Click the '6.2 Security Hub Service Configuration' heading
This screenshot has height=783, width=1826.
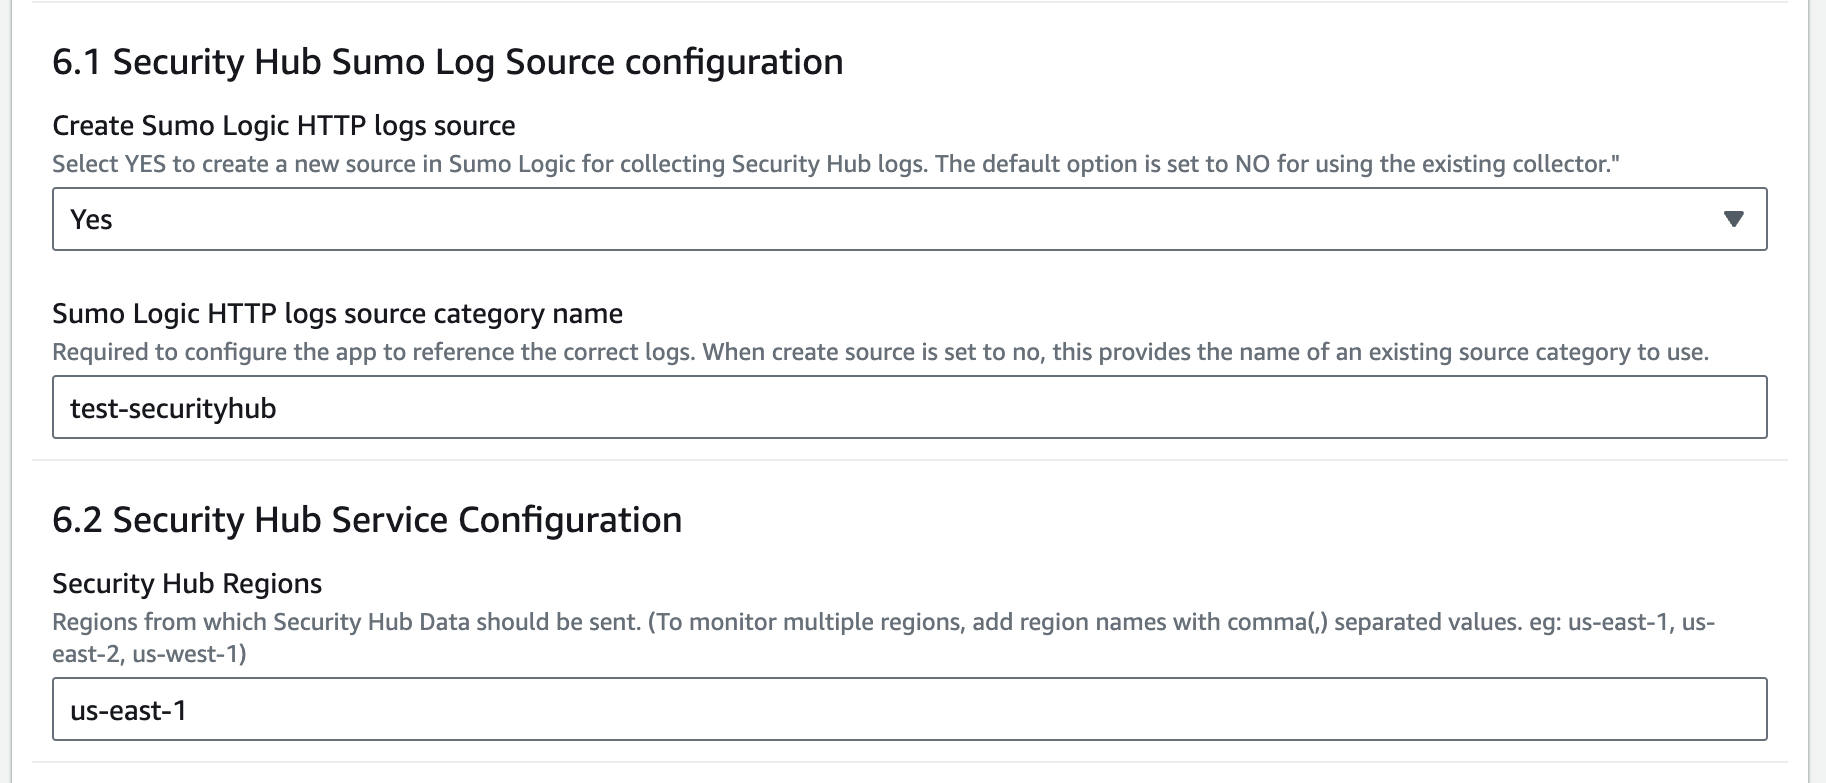pos(367,520)
